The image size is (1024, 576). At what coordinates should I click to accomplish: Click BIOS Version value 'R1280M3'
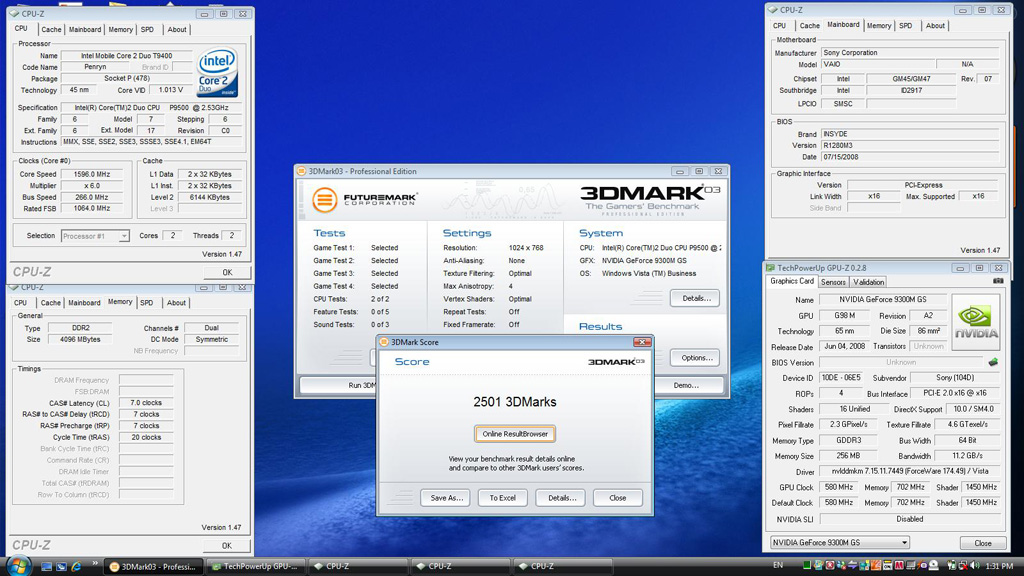910,146
